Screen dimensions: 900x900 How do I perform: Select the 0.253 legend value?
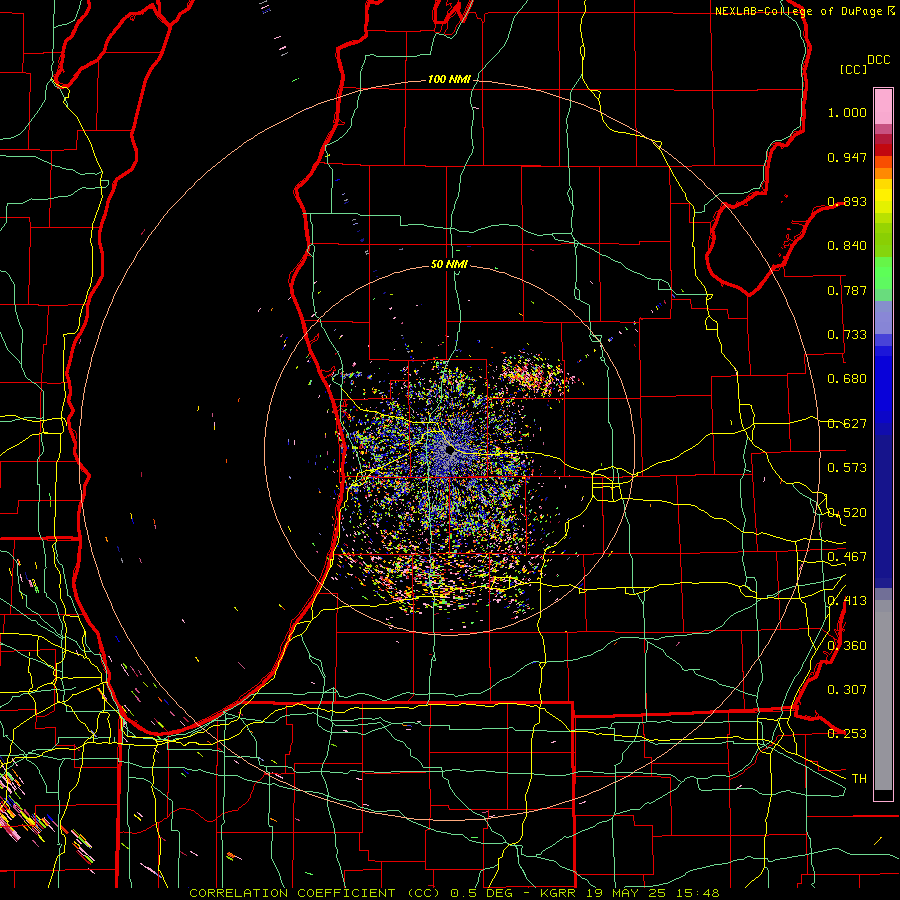847,734
